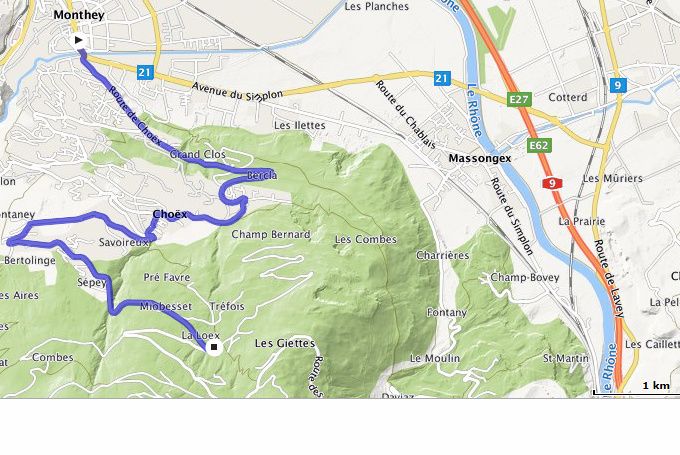
Task: Click the Avenue du Simplon road label
Action: (x=237, y=92)
